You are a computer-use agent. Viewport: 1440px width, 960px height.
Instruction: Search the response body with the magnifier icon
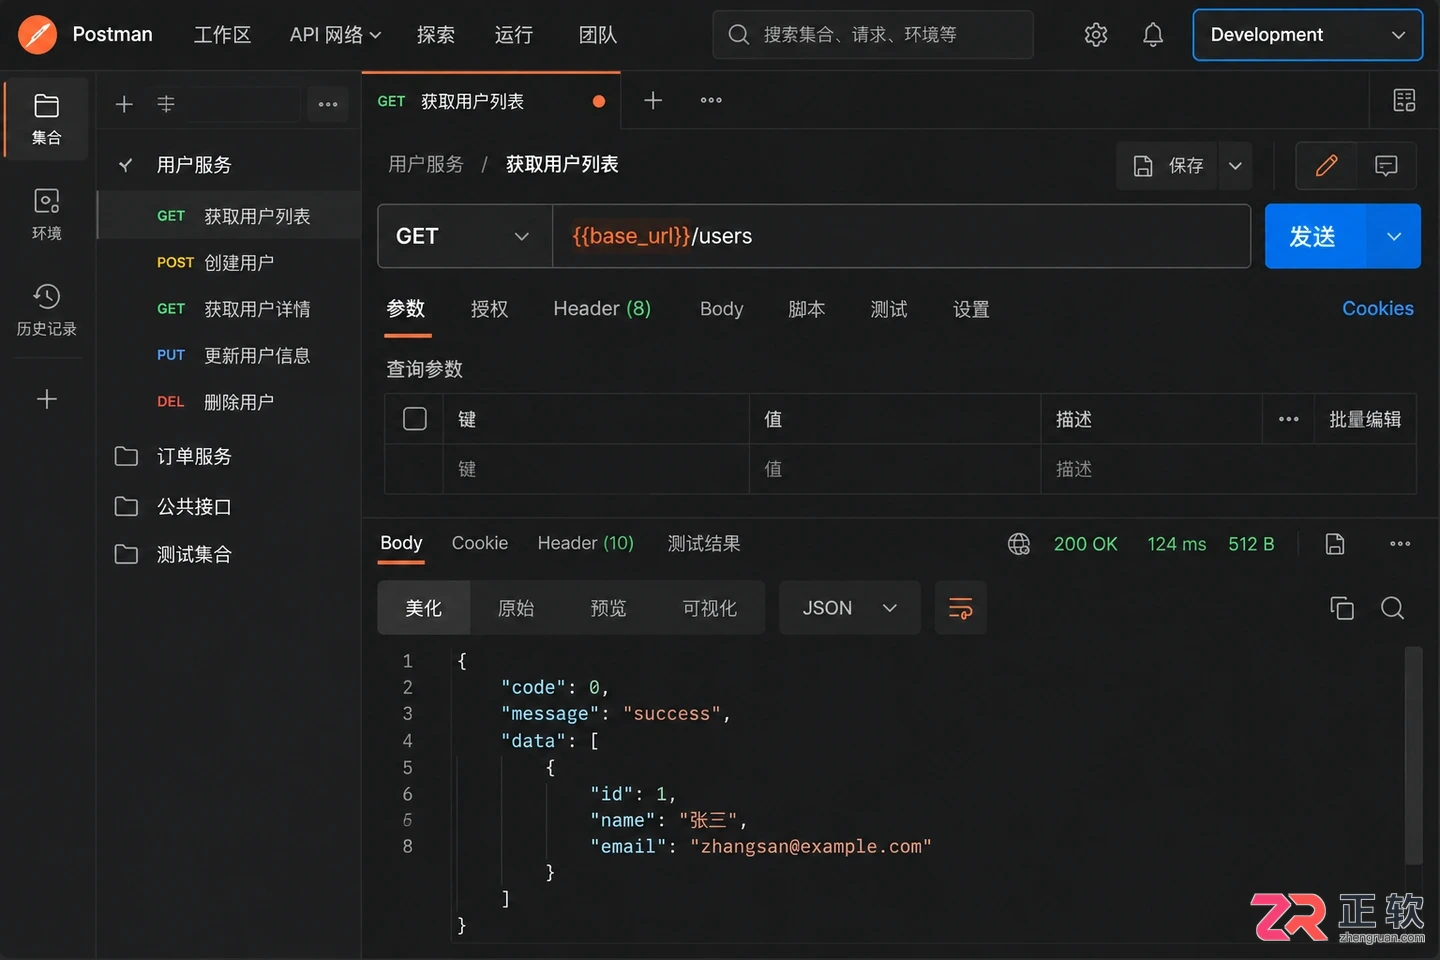tap(1392, 608)
